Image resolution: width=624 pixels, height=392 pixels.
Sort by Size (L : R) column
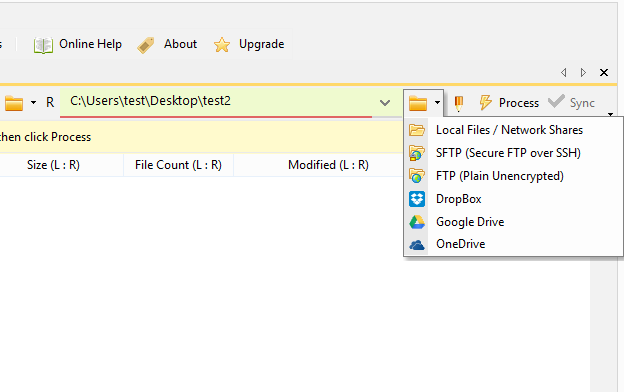53,165
